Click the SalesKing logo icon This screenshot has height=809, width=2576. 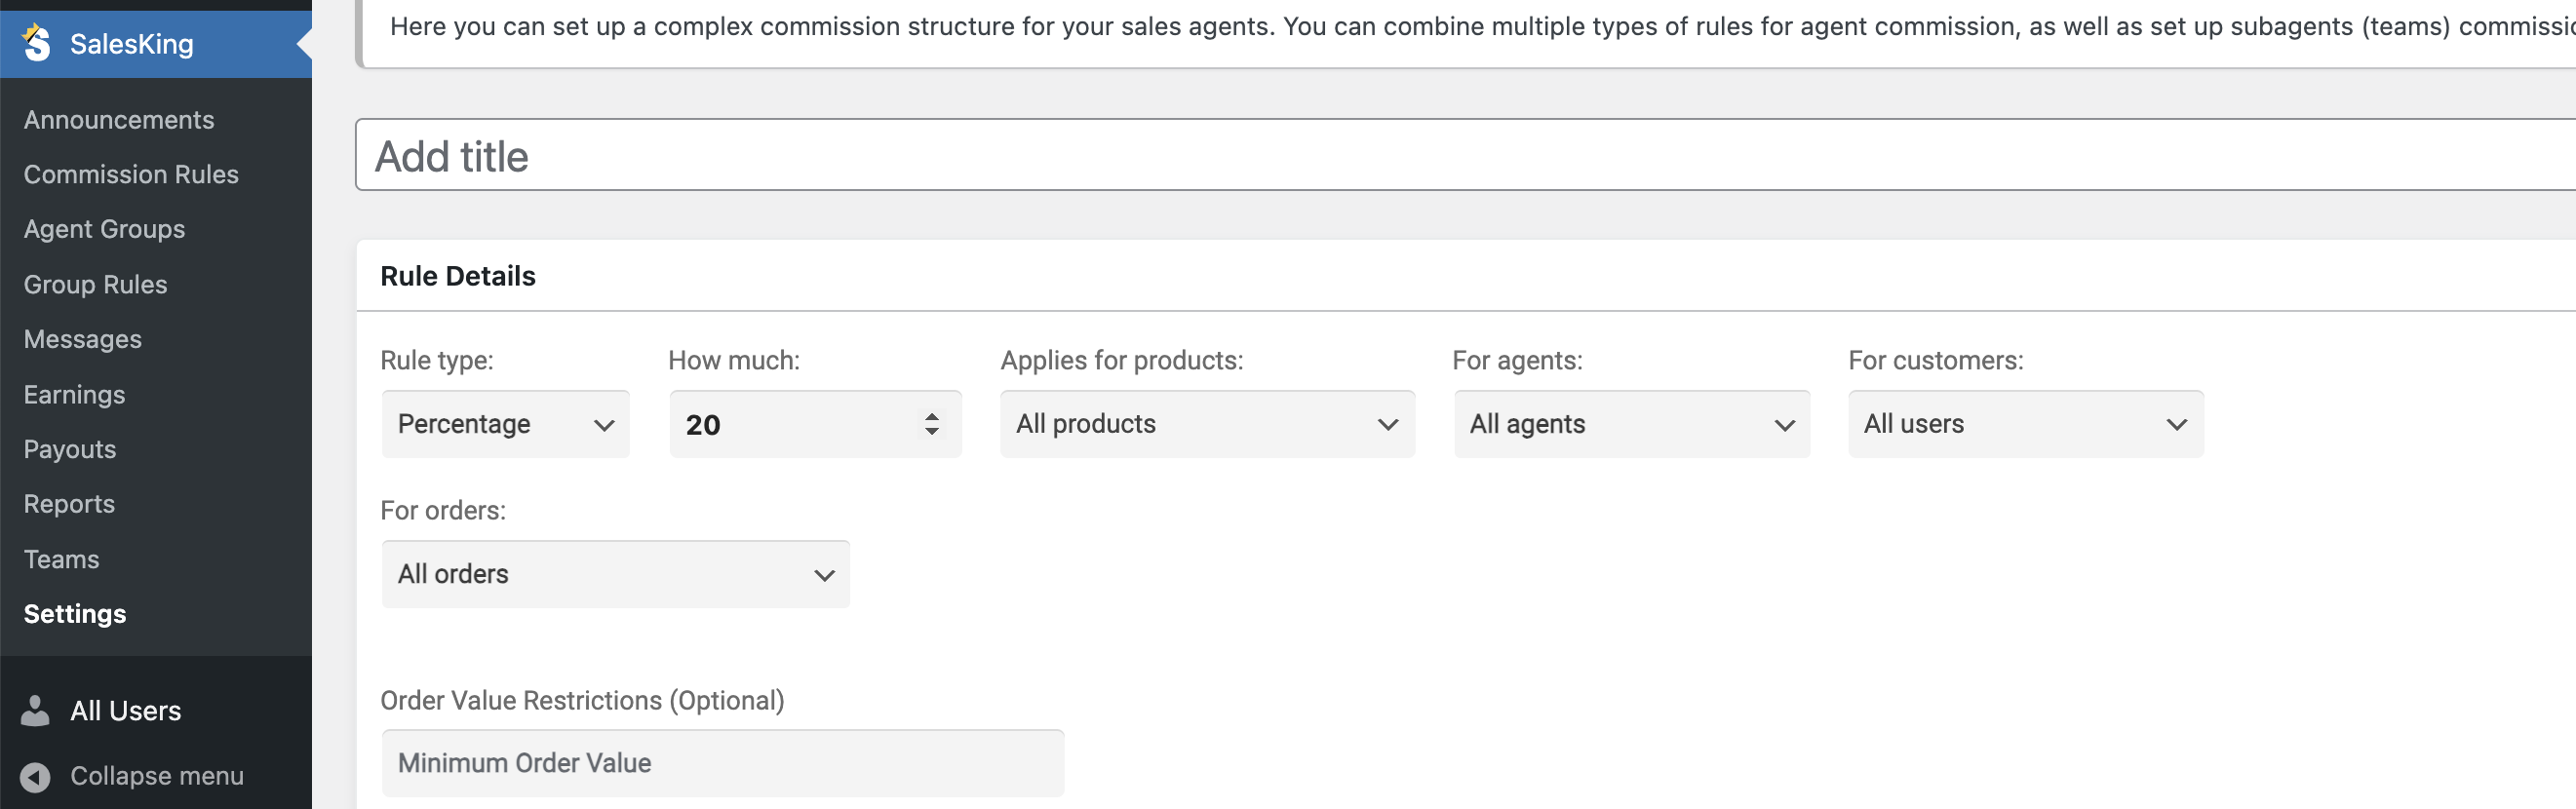(x=36, y=42)
